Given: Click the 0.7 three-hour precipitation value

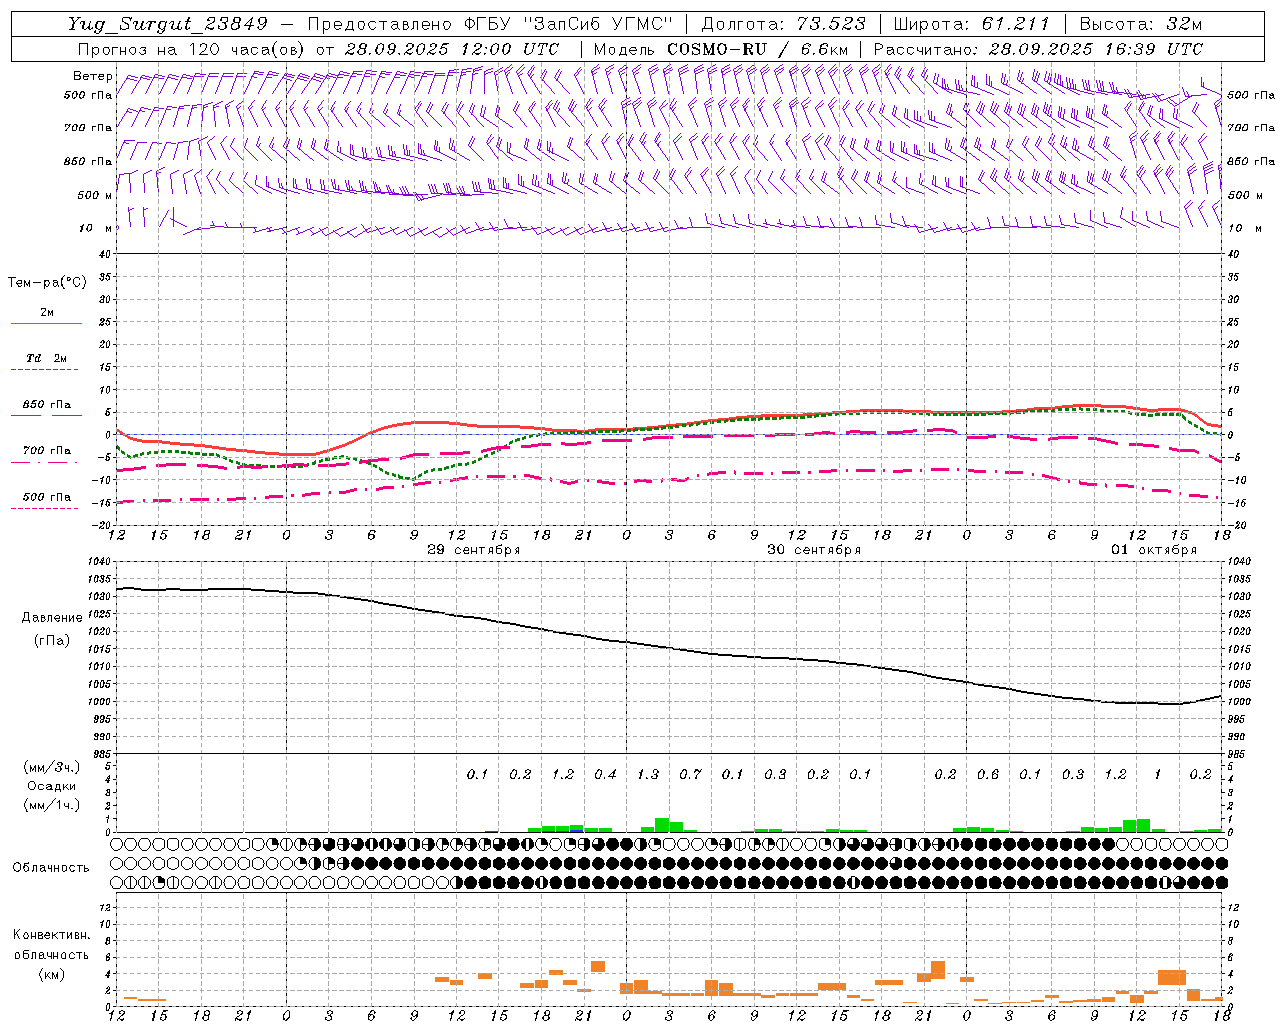Looking at the screenshot, I should click(690, 774).
